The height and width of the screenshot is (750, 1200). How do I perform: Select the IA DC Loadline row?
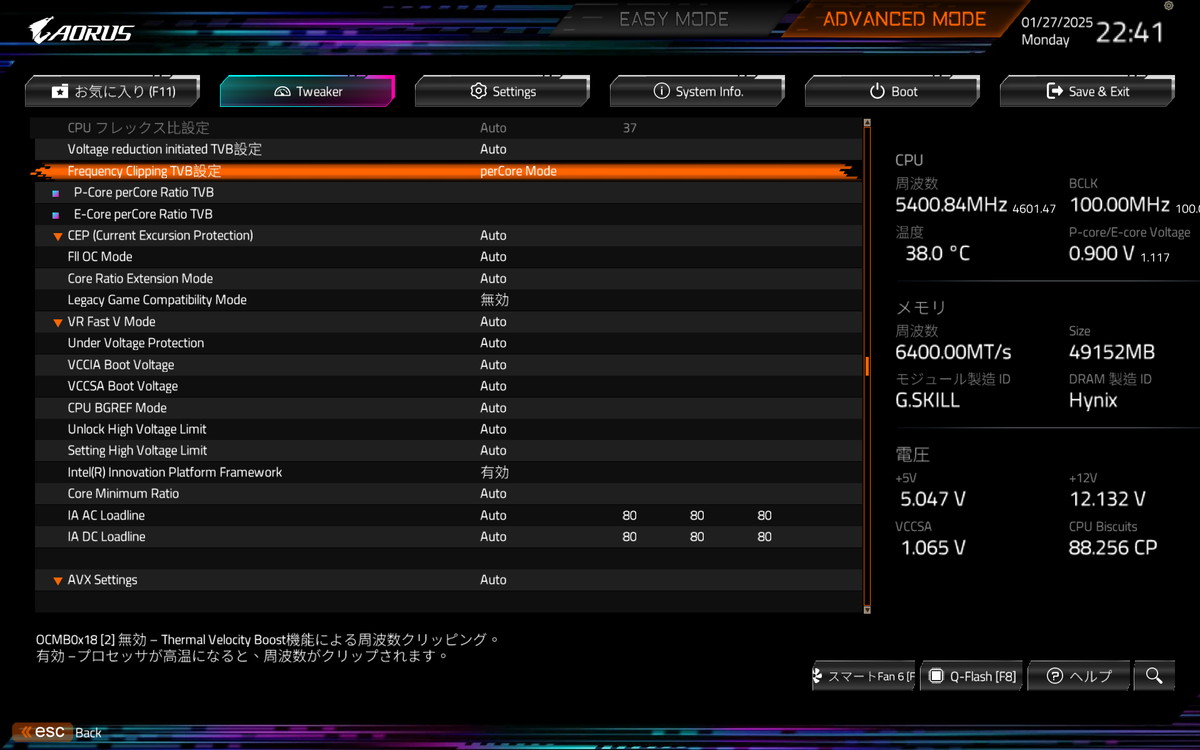tap(448, 537)
